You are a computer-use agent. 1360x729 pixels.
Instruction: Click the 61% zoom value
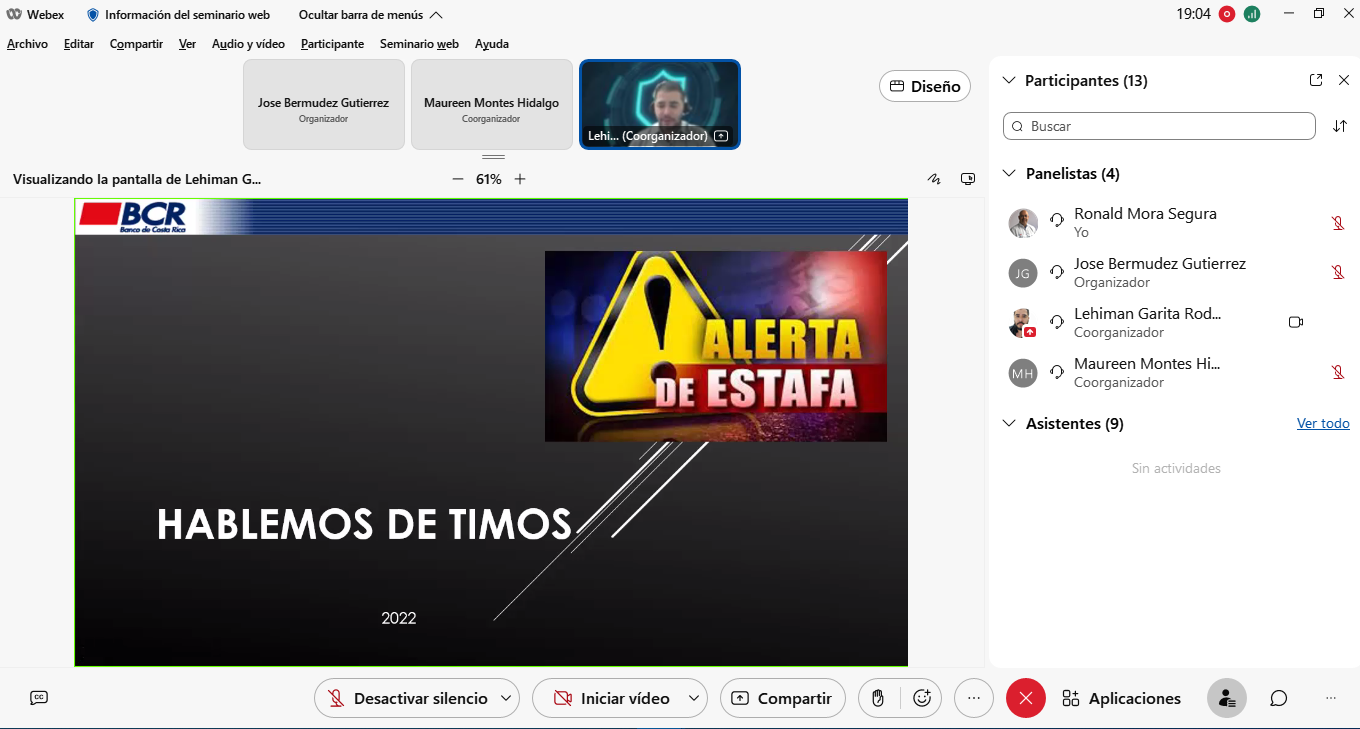pos(489,179)
